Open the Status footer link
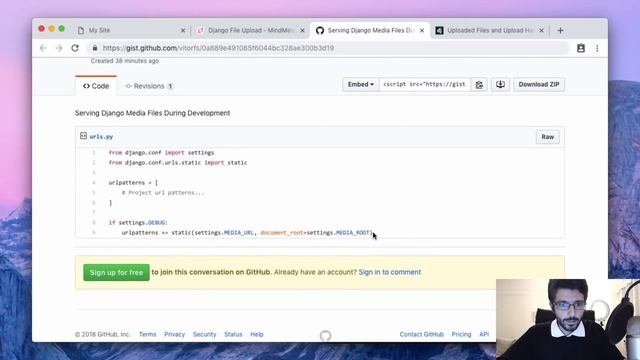The height and width of the screenshot is (360, 640). point(233,334)
